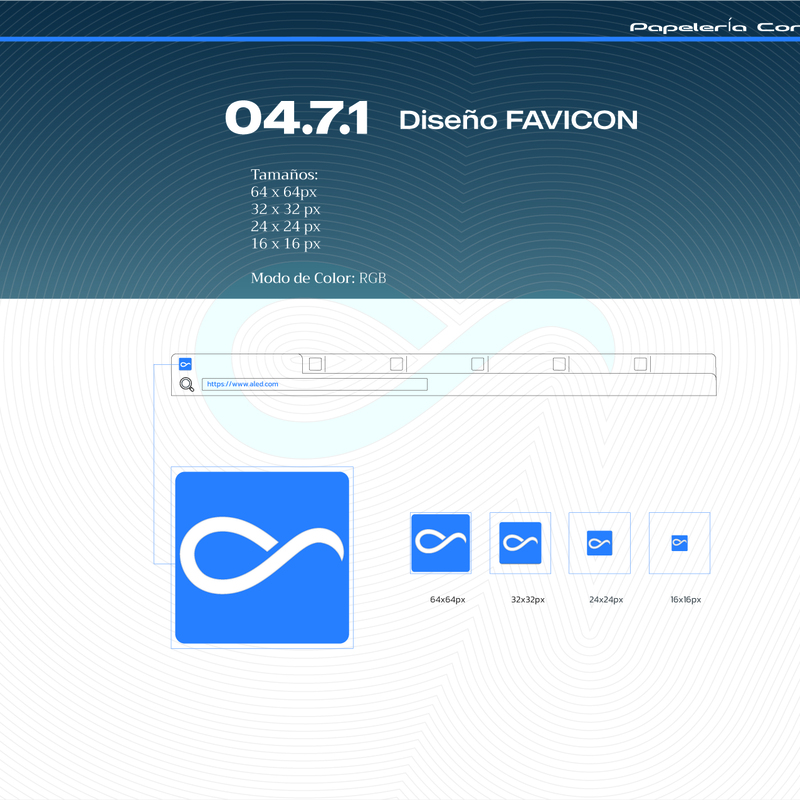This screenshot has width=800, height=800.
Task: Switch to the last browser tab on right
Action: tap(640, 364)
